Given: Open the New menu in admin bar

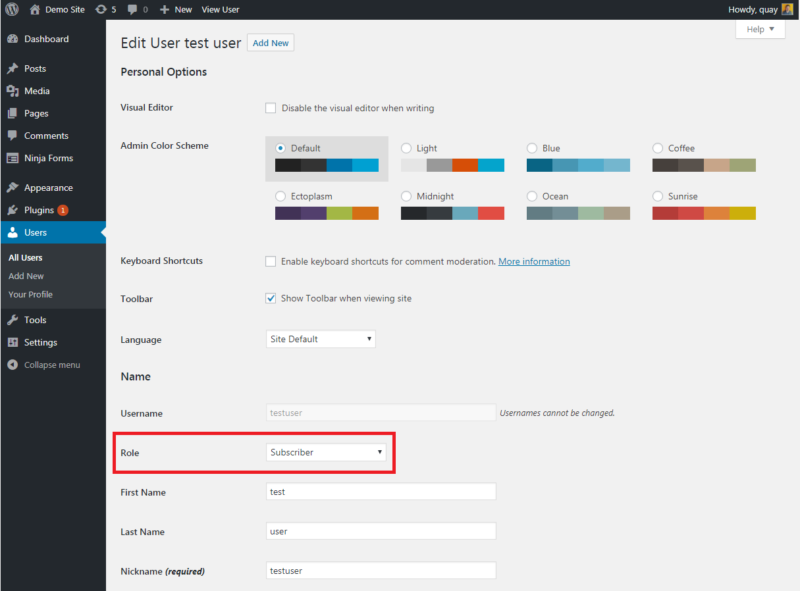Looking at the screenshot, I should click(175, 9).
